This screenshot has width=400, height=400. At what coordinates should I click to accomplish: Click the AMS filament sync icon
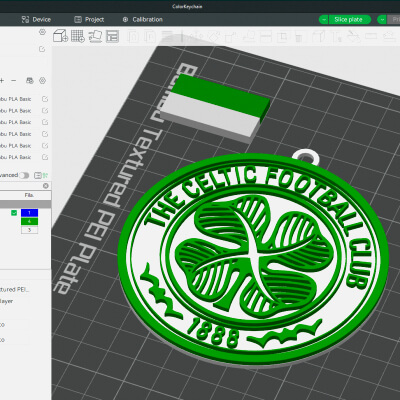tap(30, 81)
